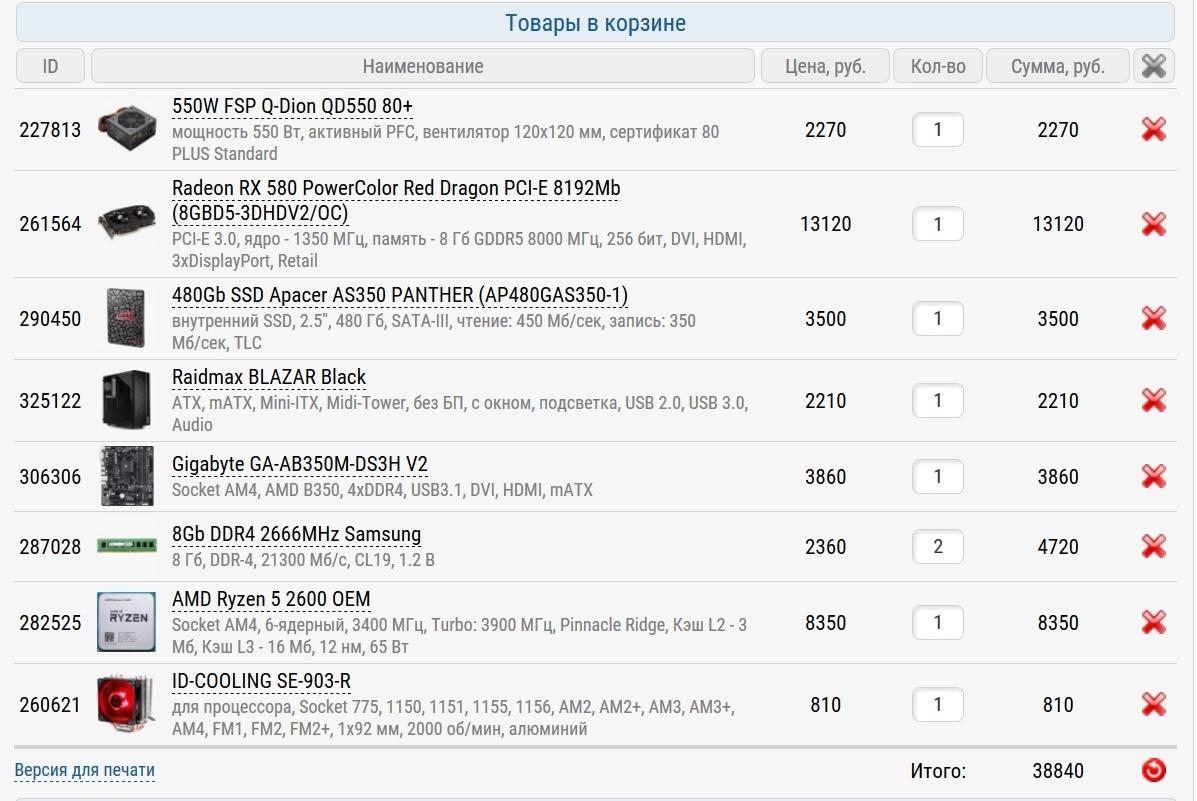Screen dimensions: 1197x801
Task: Click the 'Версия для печати' link
Action: point(85,770)
